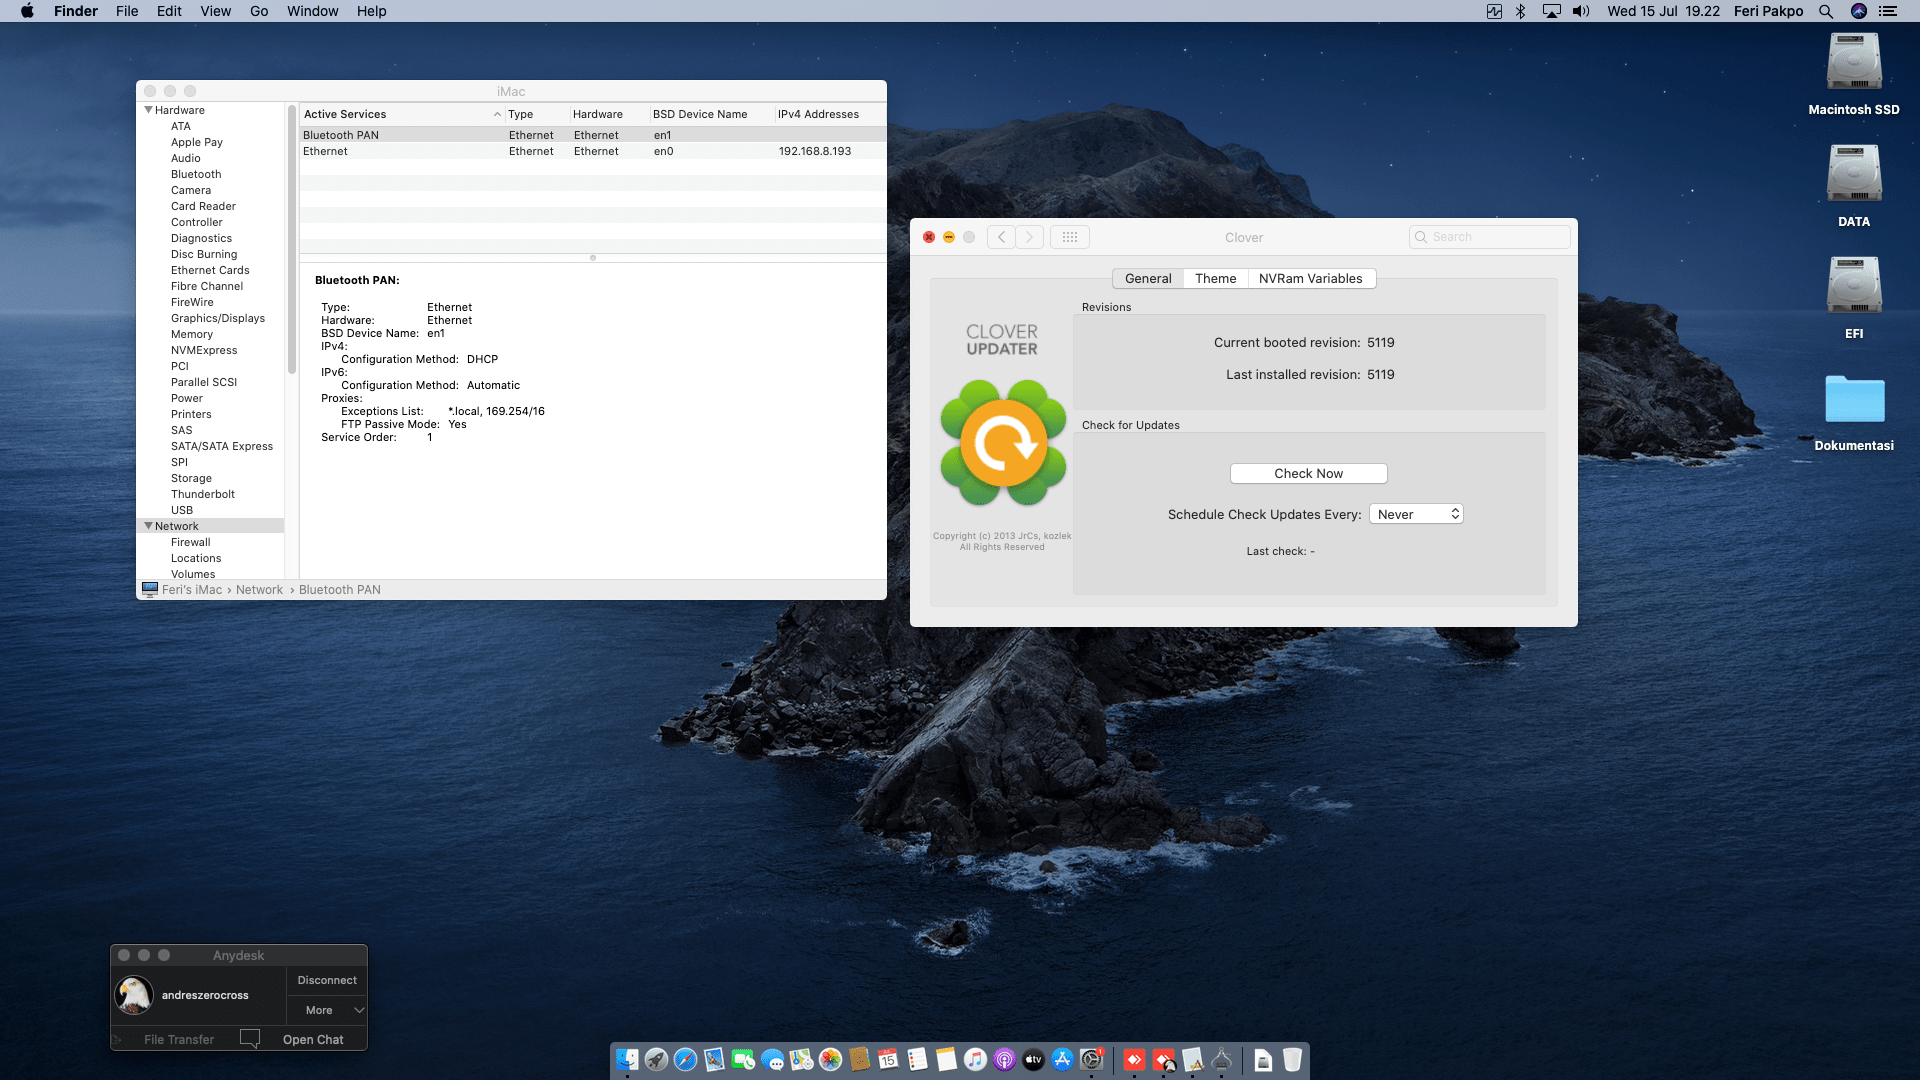Open the Finder File menu
The image size is (1920, 1080).
pyautogui.click(x=127, y=11)
